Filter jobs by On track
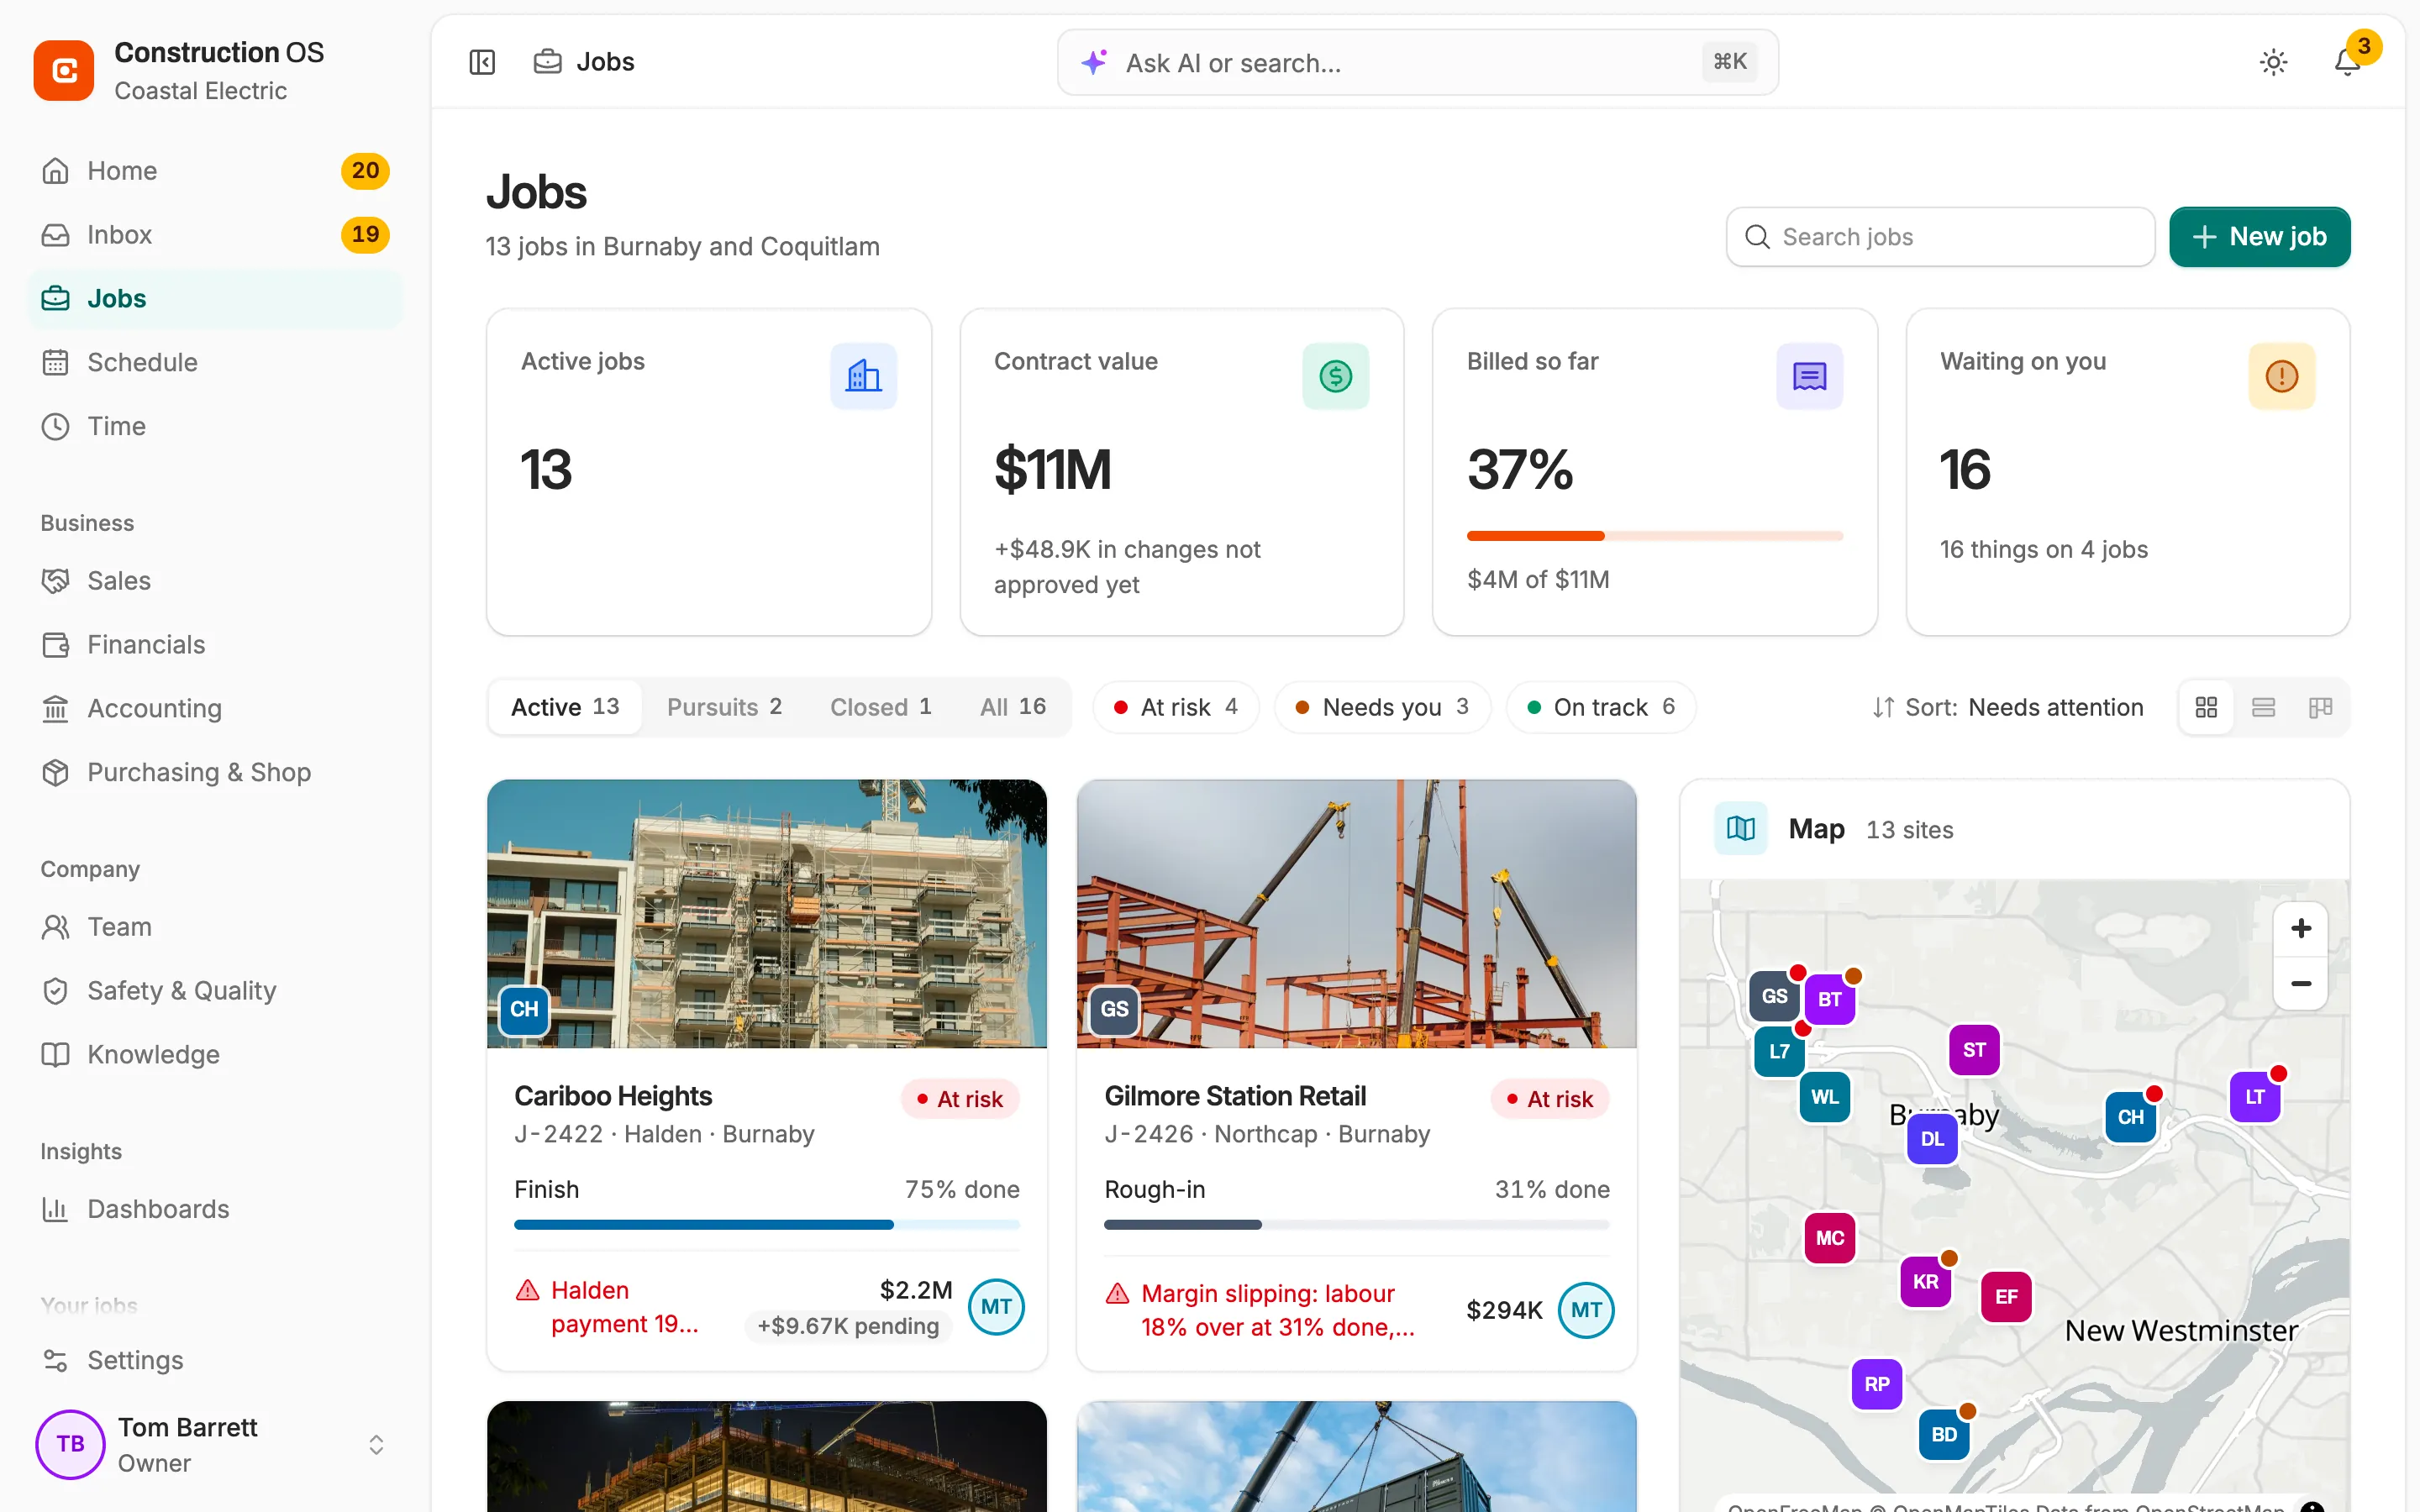 (1600, 707)
